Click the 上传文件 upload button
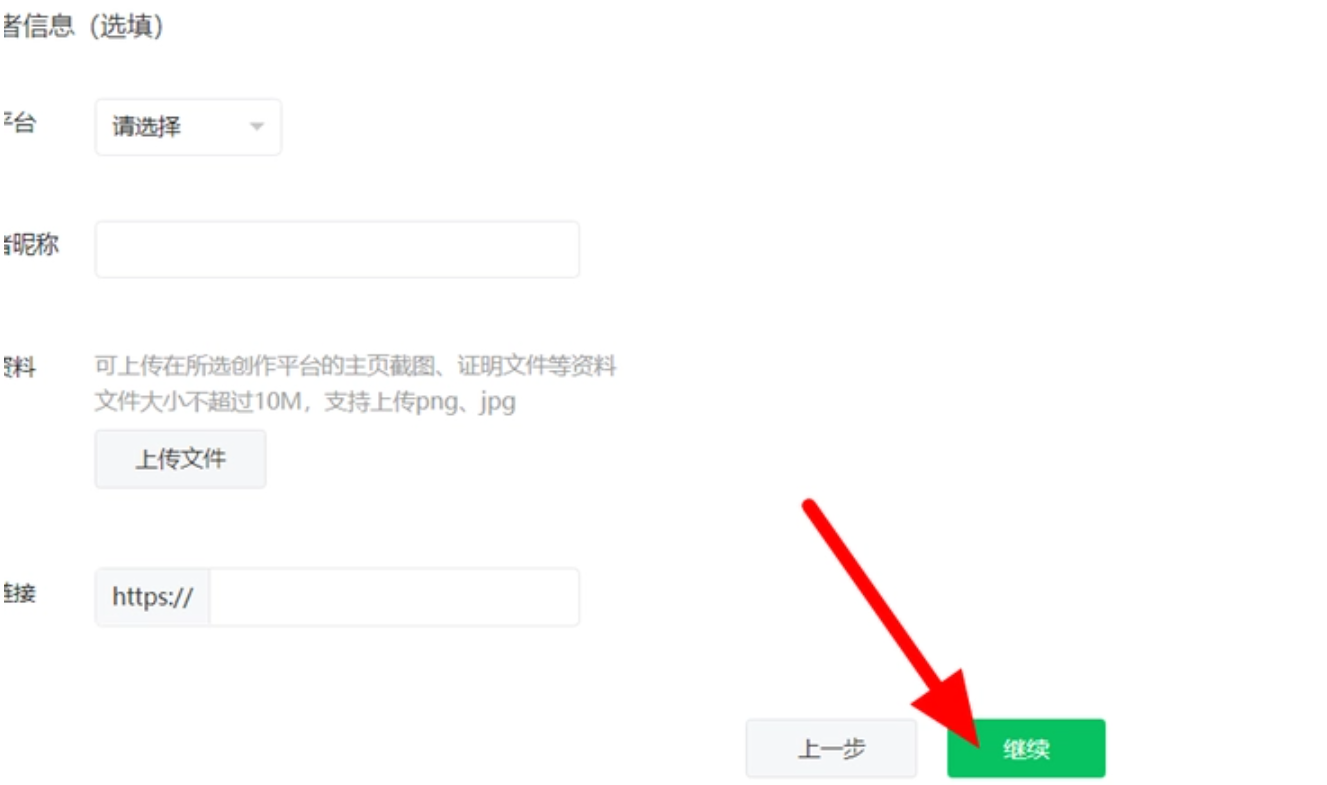 click(x=181, y=459)
